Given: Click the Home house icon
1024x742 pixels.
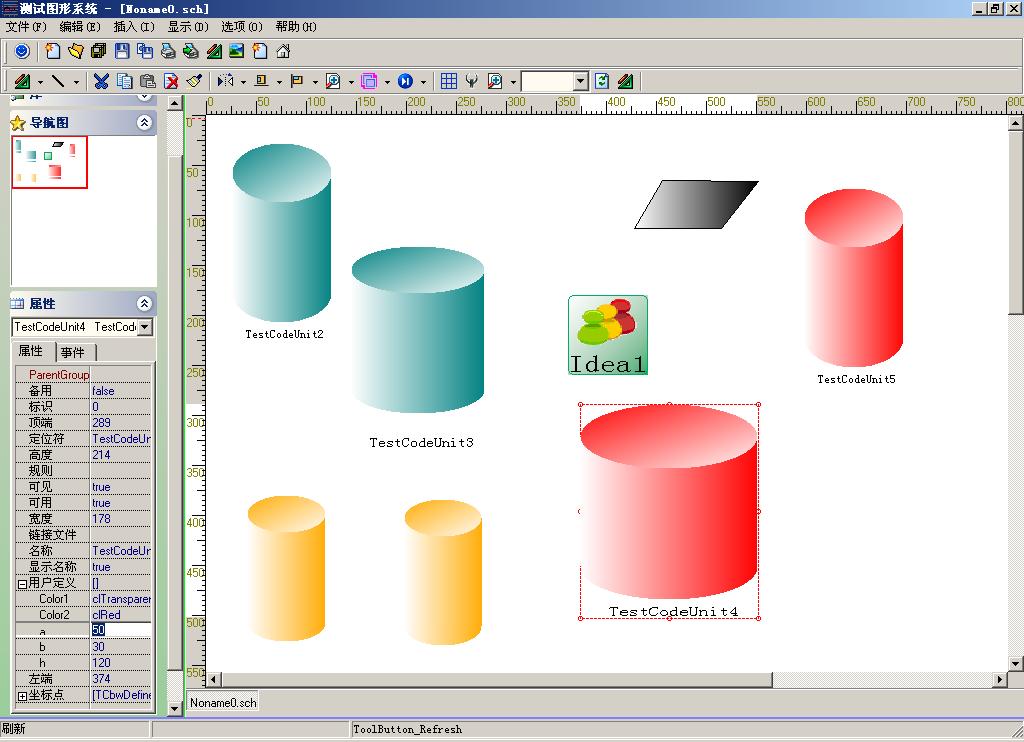Looking at the screenshot, I should point(283,51).
